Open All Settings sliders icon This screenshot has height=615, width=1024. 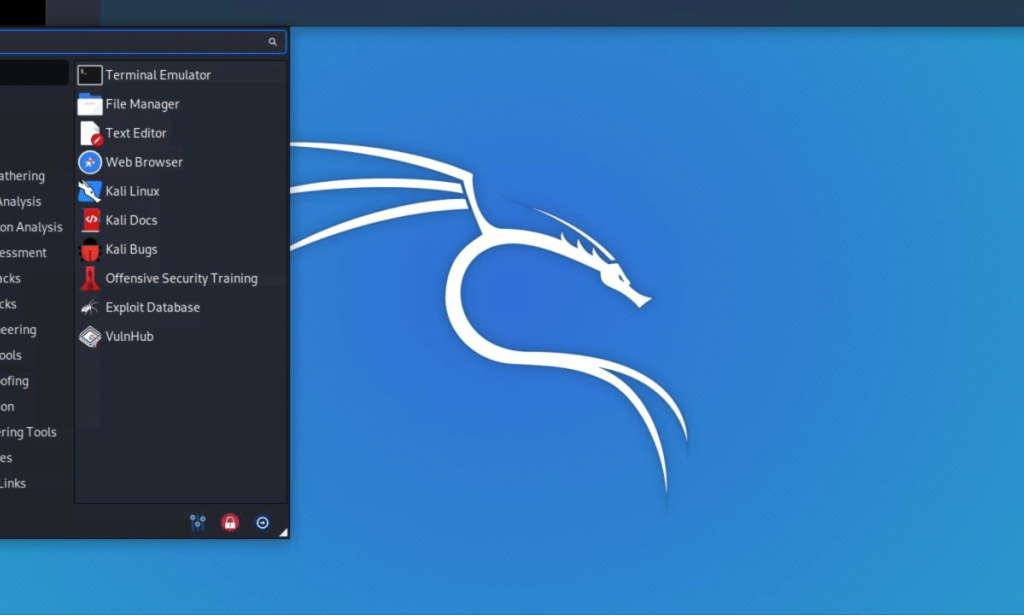click(198, 522)
